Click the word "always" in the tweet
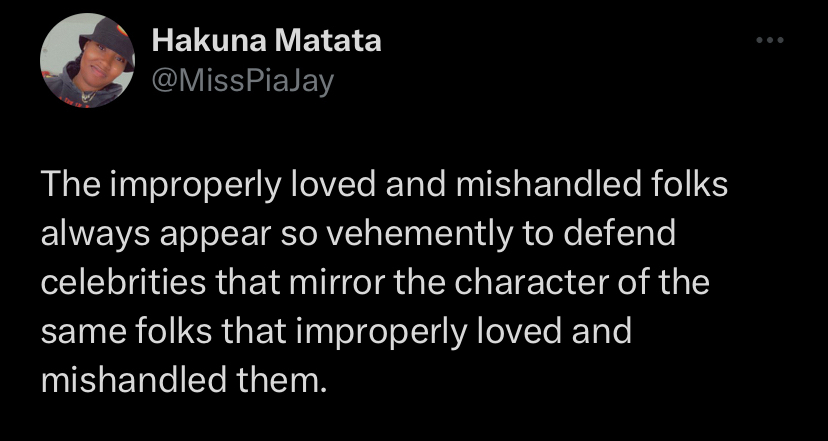Image resolution: width=828 pixels, height=441 pixels. [x=92, y=233]
